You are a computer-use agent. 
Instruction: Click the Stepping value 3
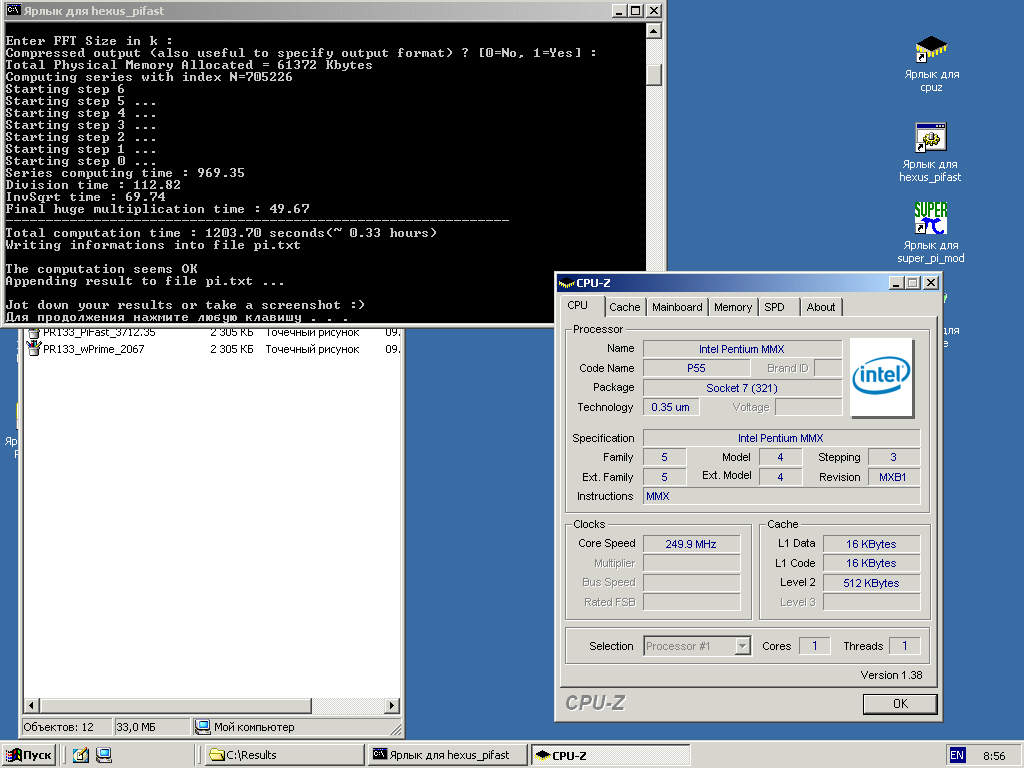(x=893, y=457)
